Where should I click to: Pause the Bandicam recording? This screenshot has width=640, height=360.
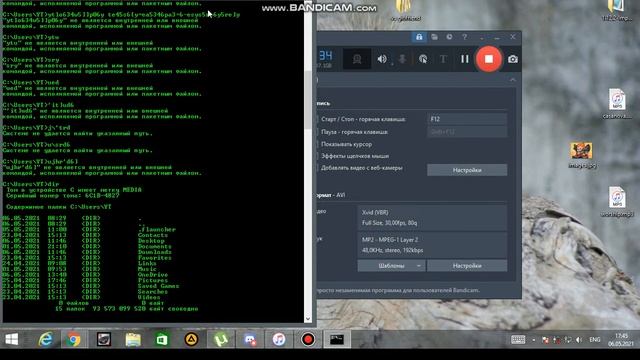point(464,59)
